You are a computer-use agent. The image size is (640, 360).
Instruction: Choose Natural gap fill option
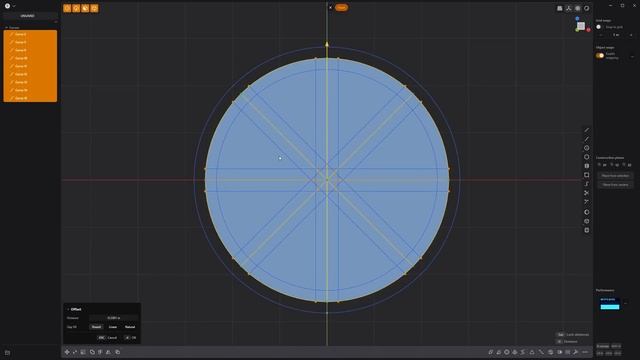pos(130,327)
